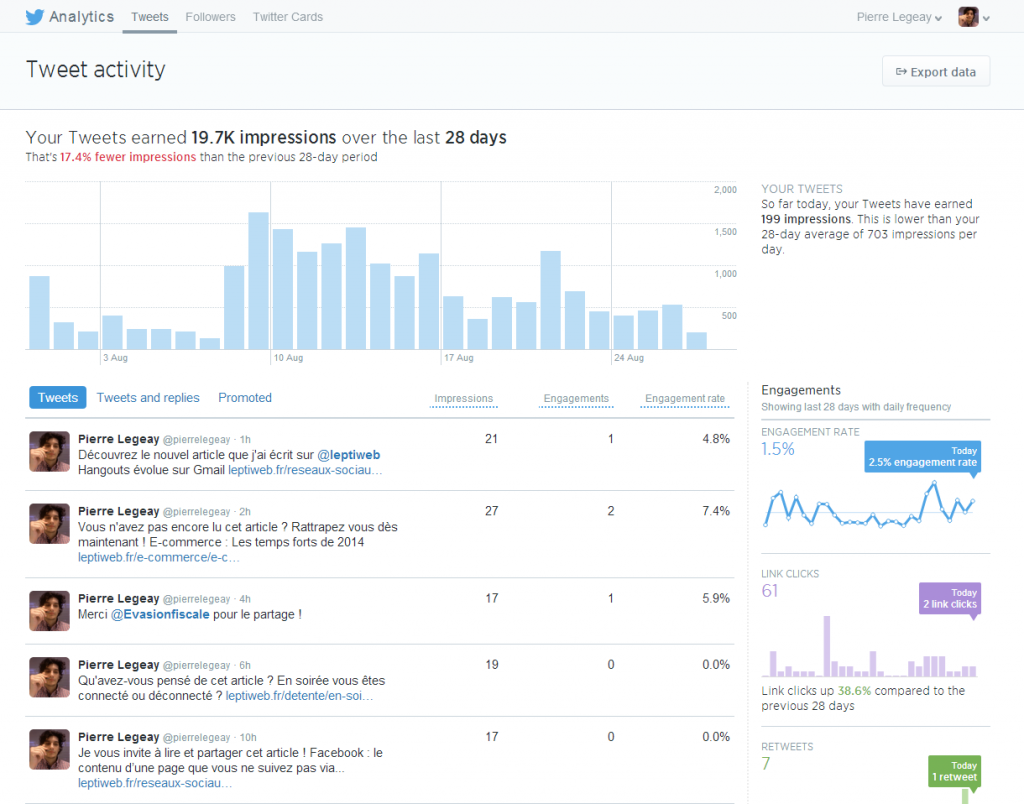Expand the Pierre Legeay account dropdown
This screenshot has width=1024, height=804.
(899, 17)
